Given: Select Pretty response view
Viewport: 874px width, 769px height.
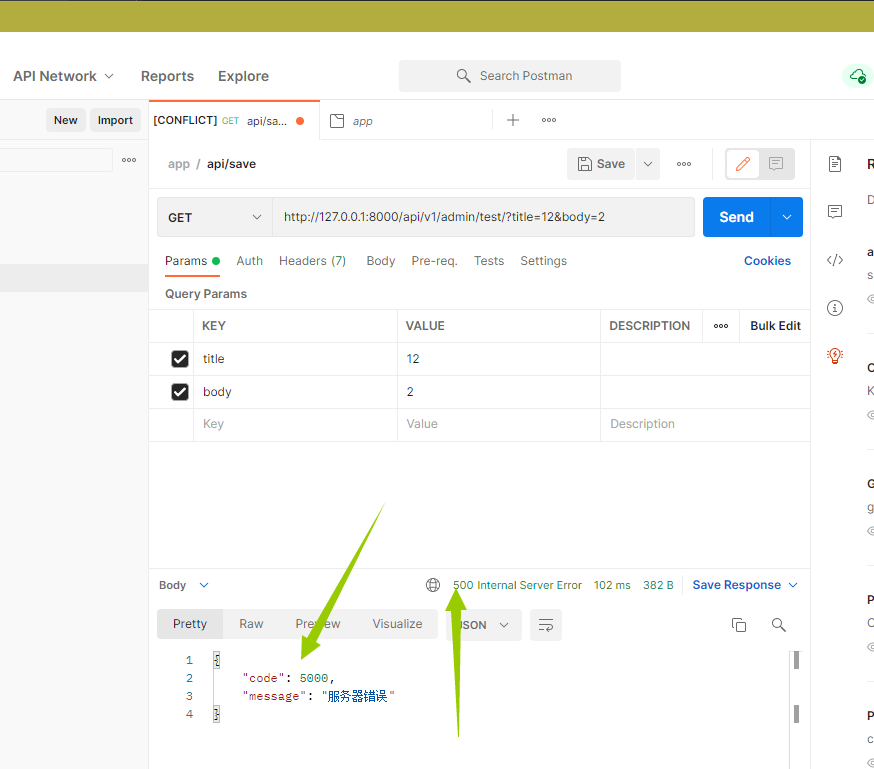Looking at the screenshot, I should click(190, 624).
